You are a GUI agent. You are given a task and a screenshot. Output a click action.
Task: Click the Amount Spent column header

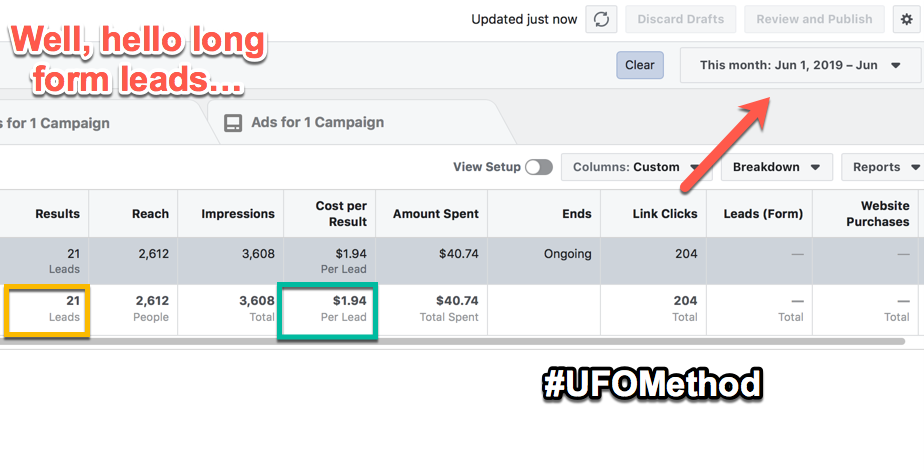pyautogui.click(x=435, y=214)
